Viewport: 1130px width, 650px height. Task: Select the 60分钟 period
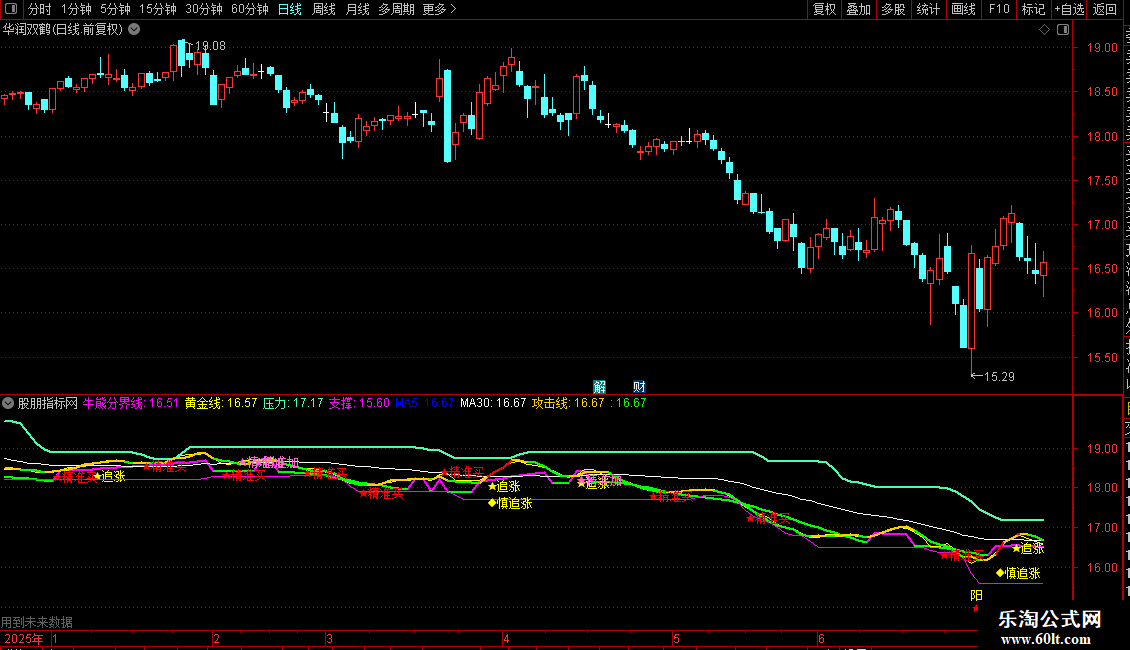click(x=250, y=9)
